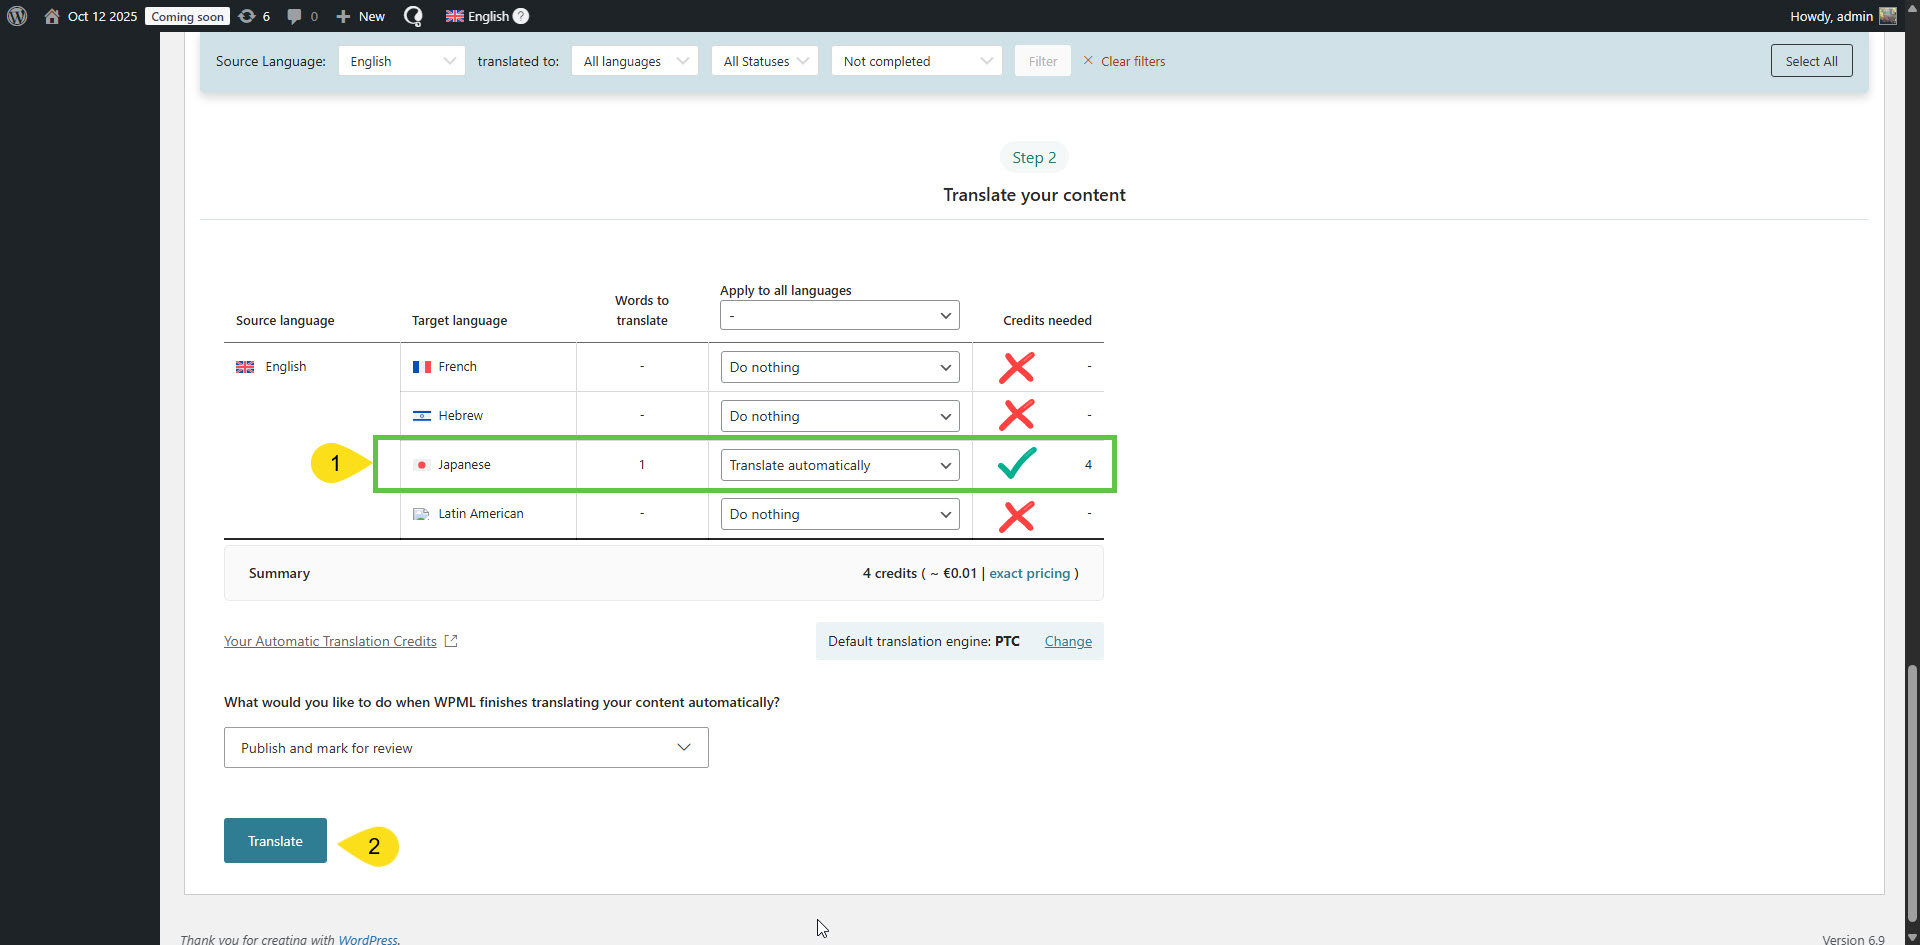1920x945 pixels.
Task: Click the help question mark beside English
Action: tap(521, 16)
